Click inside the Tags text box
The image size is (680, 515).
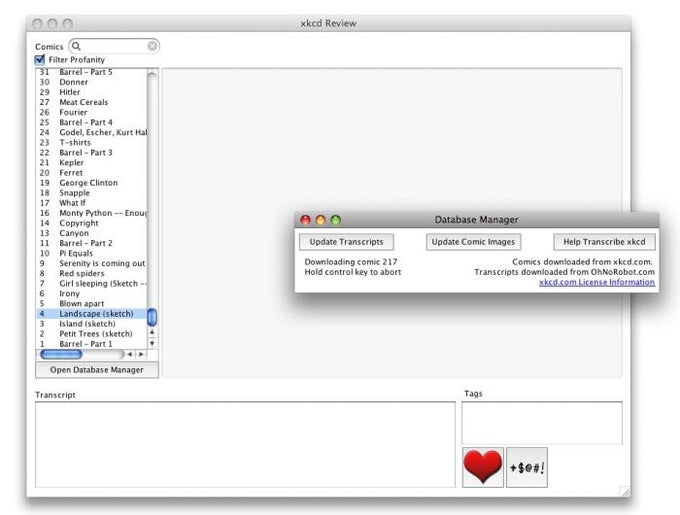[x=542, y=423]
